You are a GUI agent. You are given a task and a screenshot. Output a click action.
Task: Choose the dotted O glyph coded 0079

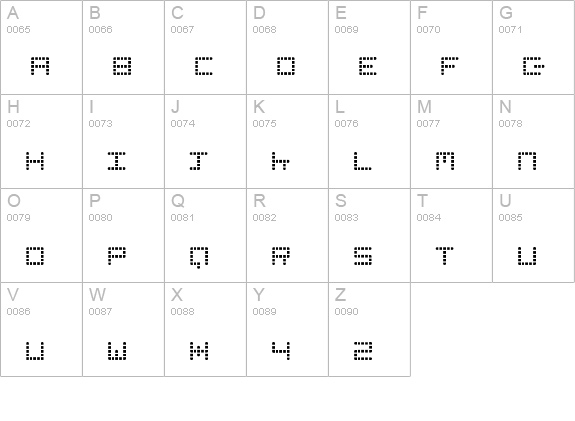(x=35, y=255)
